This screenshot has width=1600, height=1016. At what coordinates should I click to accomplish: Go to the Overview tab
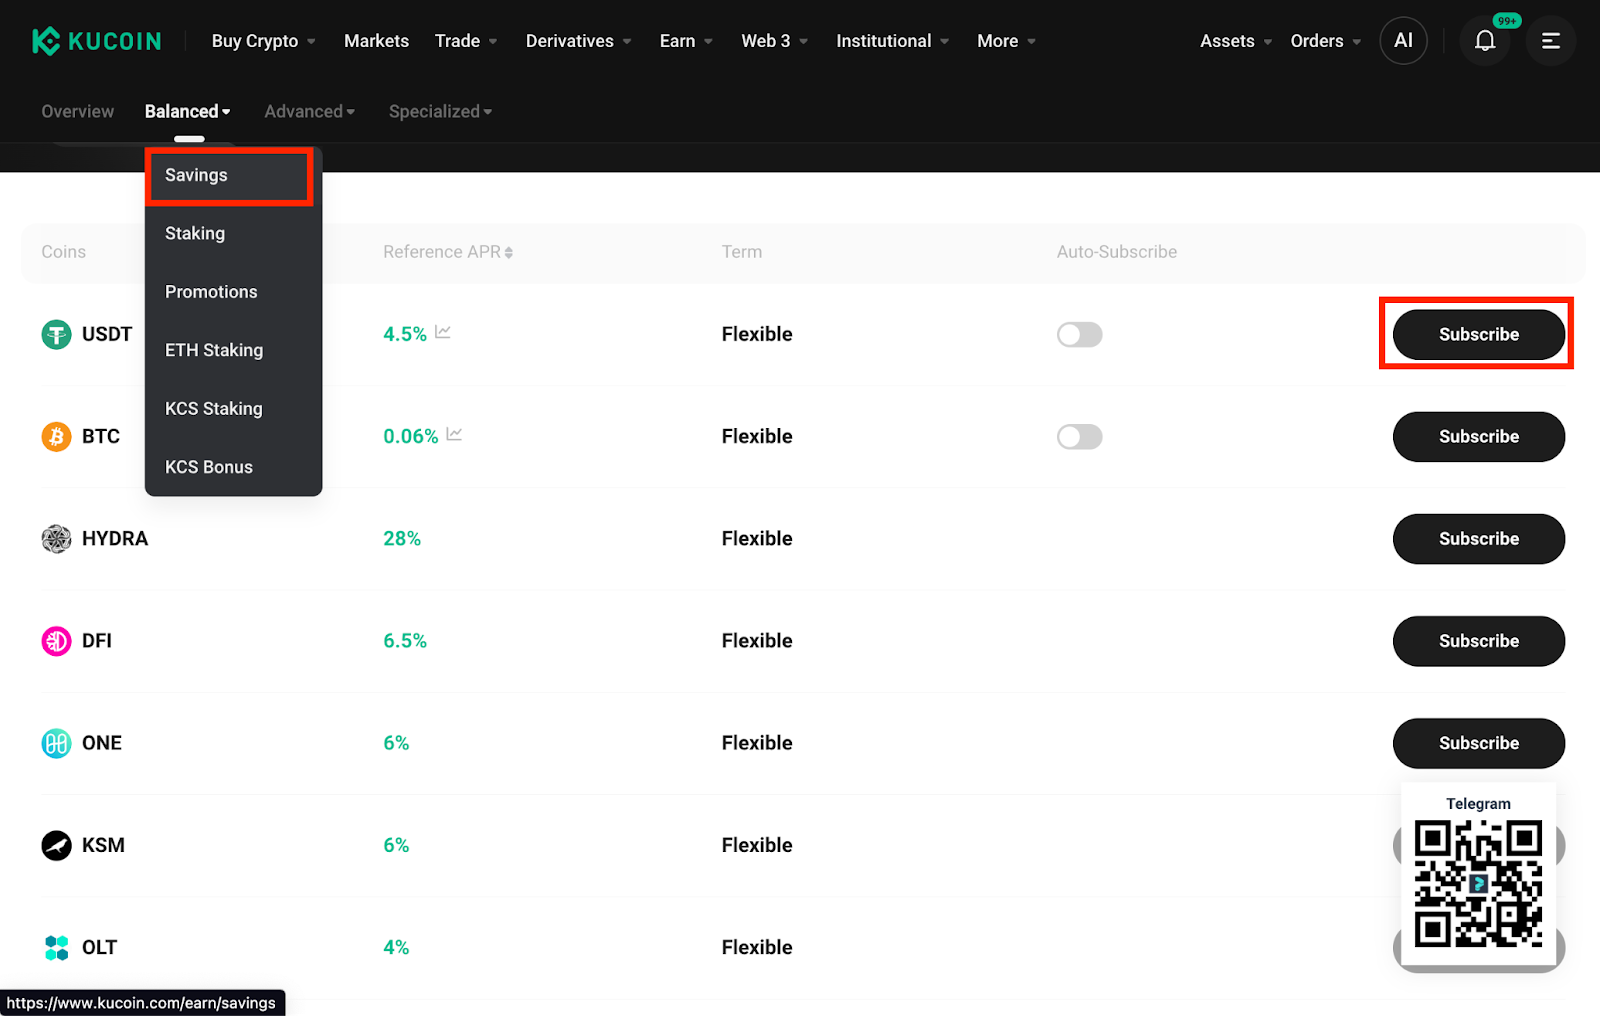coord(77,112)
